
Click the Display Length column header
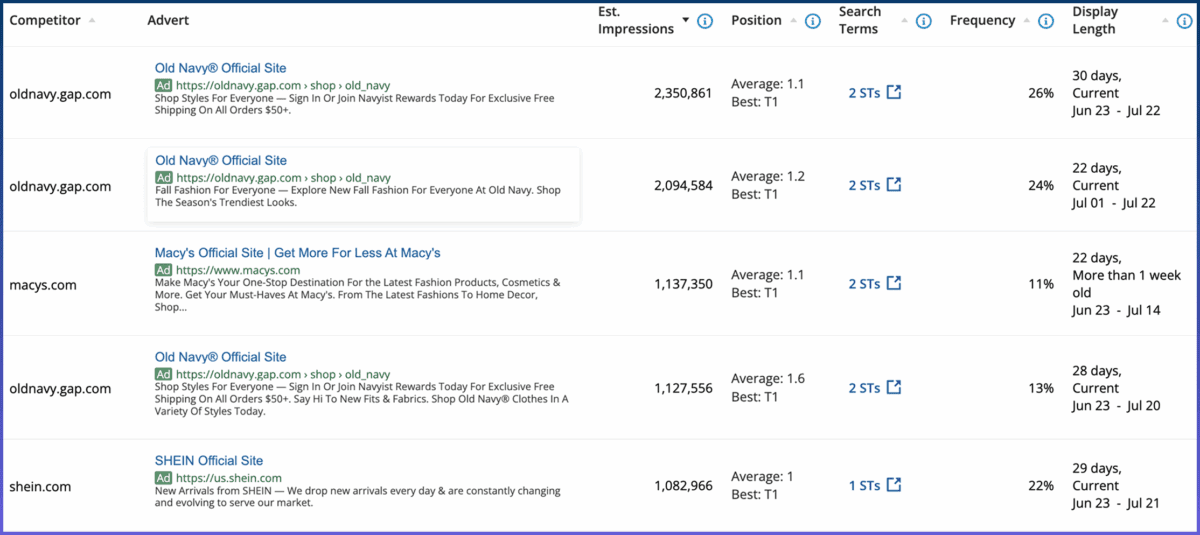pos(1095,21)
